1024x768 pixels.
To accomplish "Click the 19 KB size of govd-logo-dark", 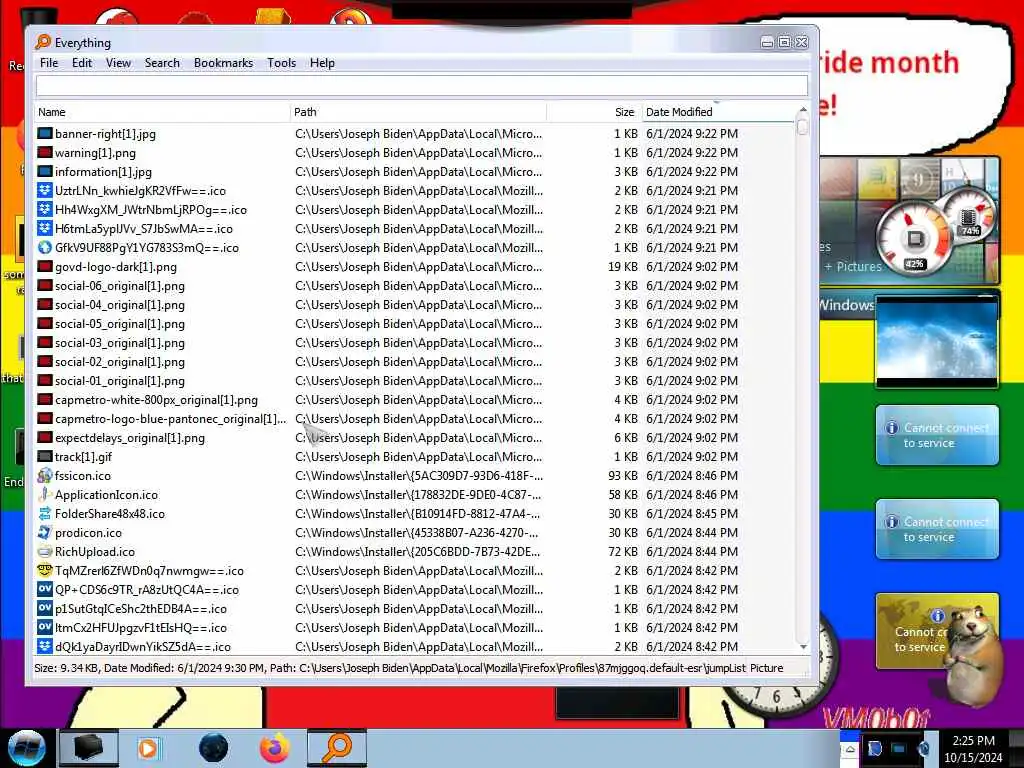I will pos(622,266).
